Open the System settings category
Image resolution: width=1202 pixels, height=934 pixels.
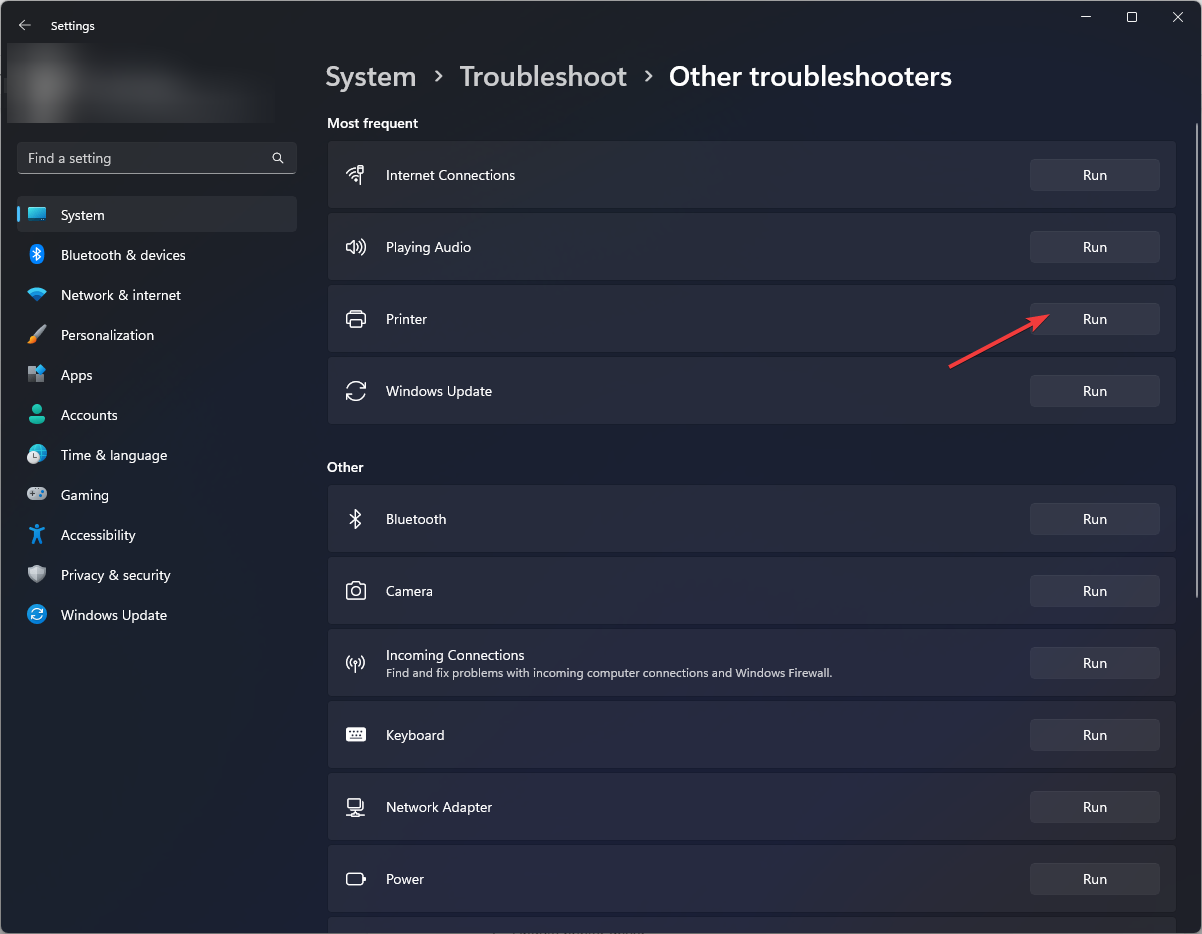pyautogui.click(x=157, y=215)
